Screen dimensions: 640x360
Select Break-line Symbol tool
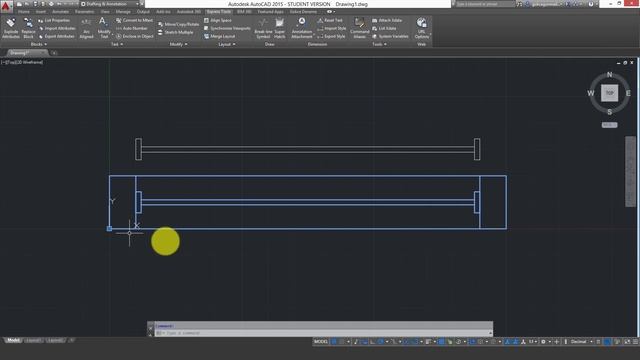pos(263,28)
